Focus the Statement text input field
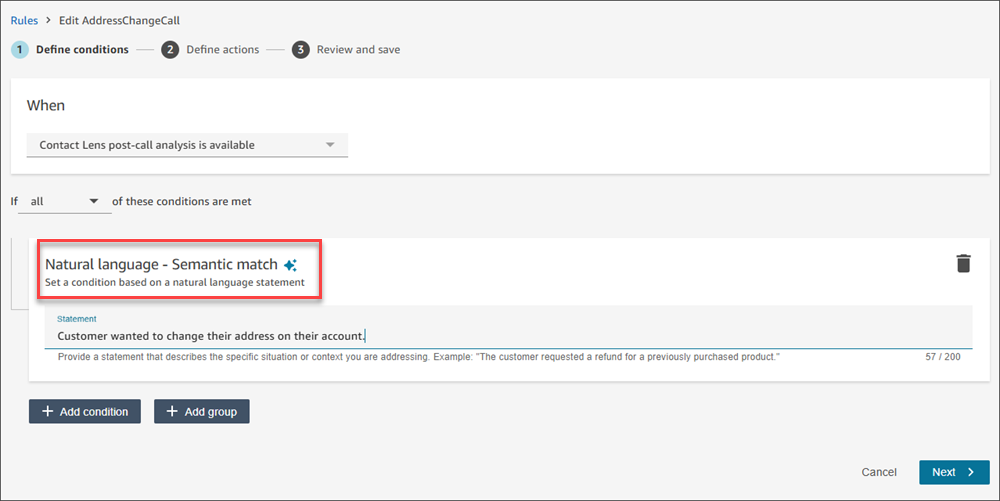The width and height of the screenshot is (1000, 501). click(500, 337)
